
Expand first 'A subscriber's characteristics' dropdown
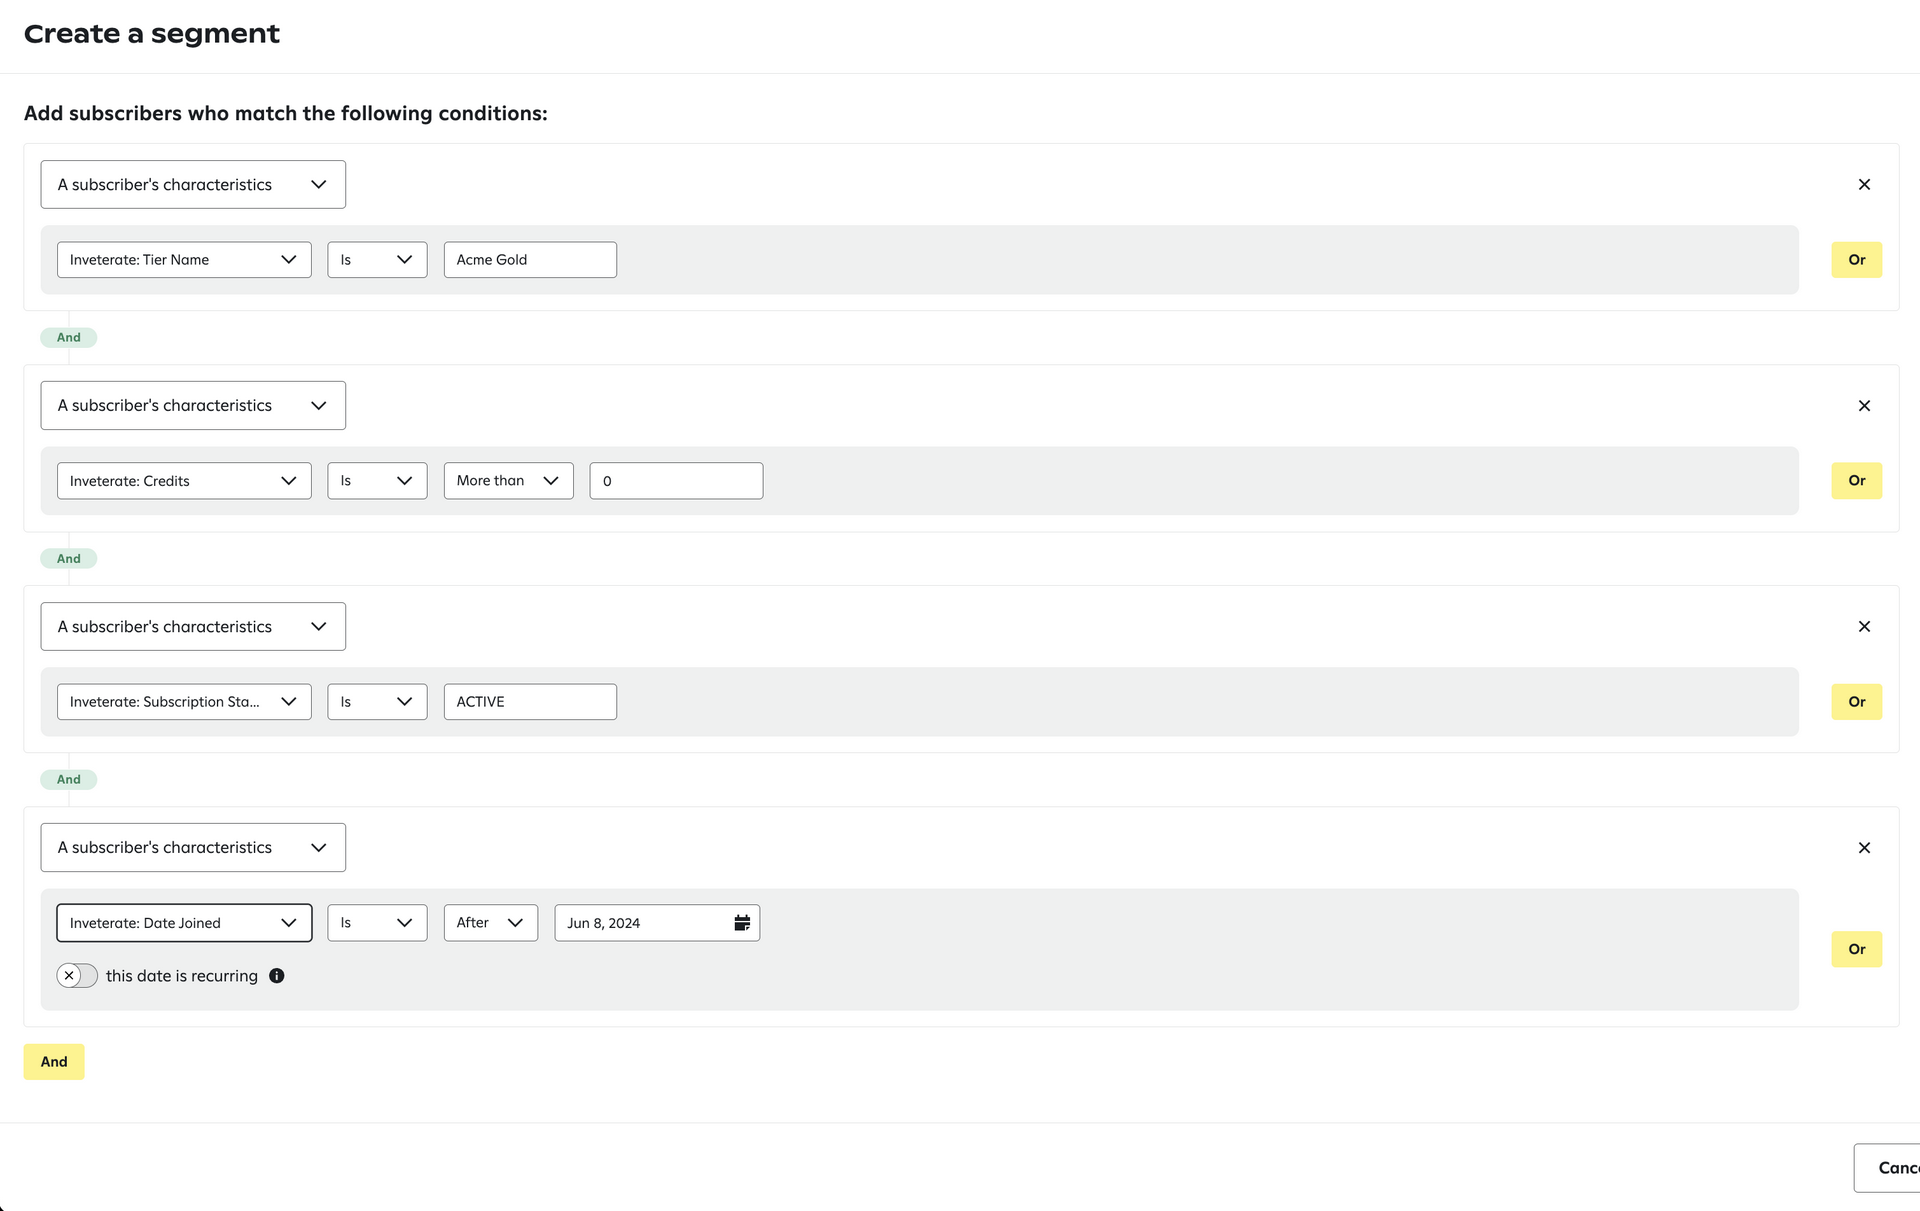193,185
